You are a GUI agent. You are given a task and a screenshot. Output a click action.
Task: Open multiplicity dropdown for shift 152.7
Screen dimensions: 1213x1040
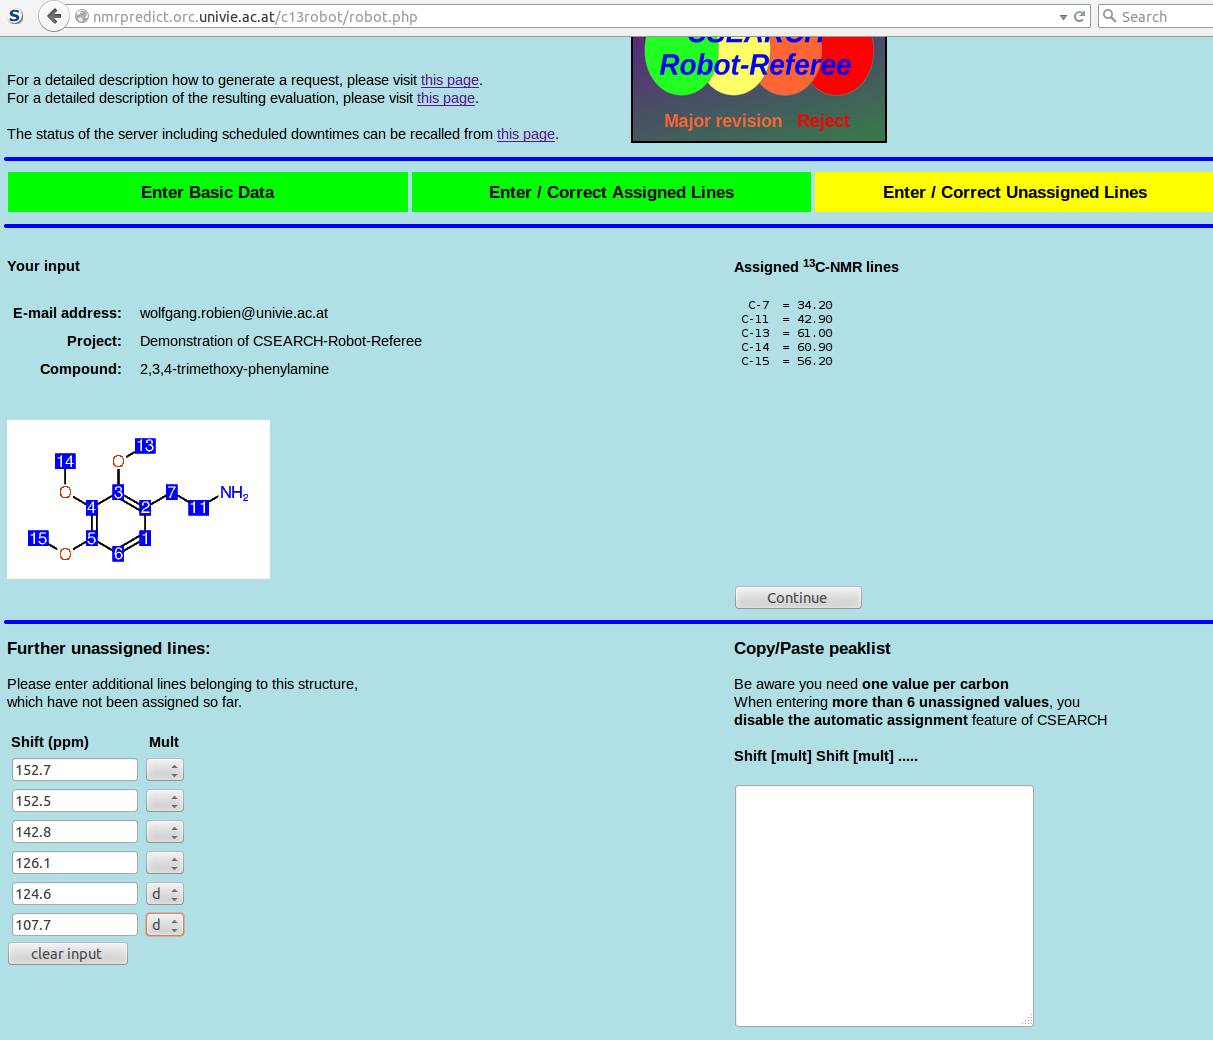tap(165, 770)
